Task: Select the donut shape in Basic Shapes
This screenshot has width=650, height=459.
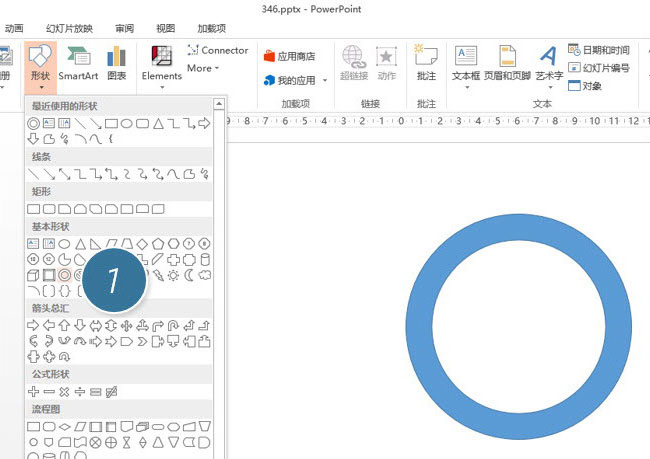Action: [x=64, y=275]
